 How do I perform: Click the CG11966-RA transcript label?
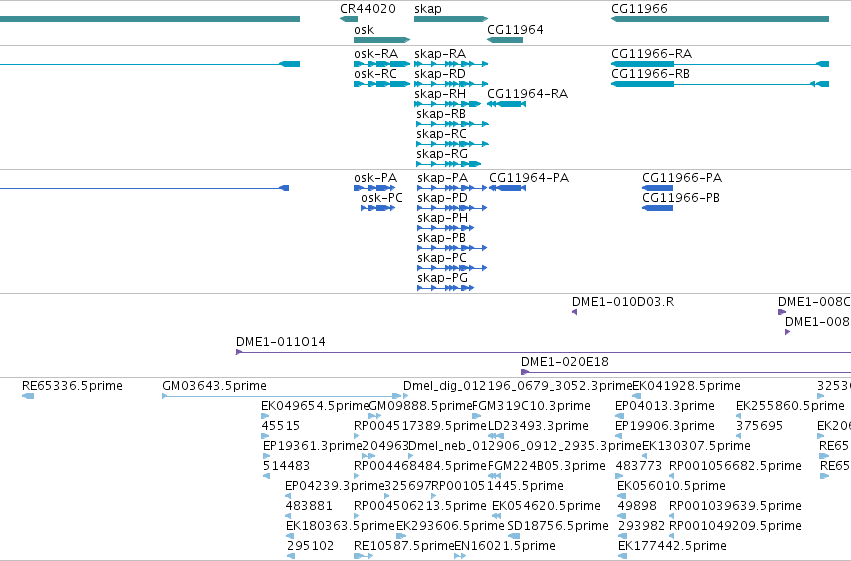click(x=651, y=54)
